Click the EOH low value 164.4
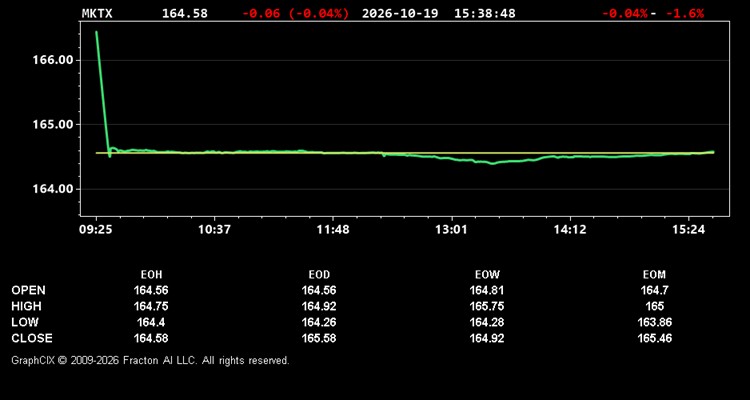750x400 pixels. [151, 322]
